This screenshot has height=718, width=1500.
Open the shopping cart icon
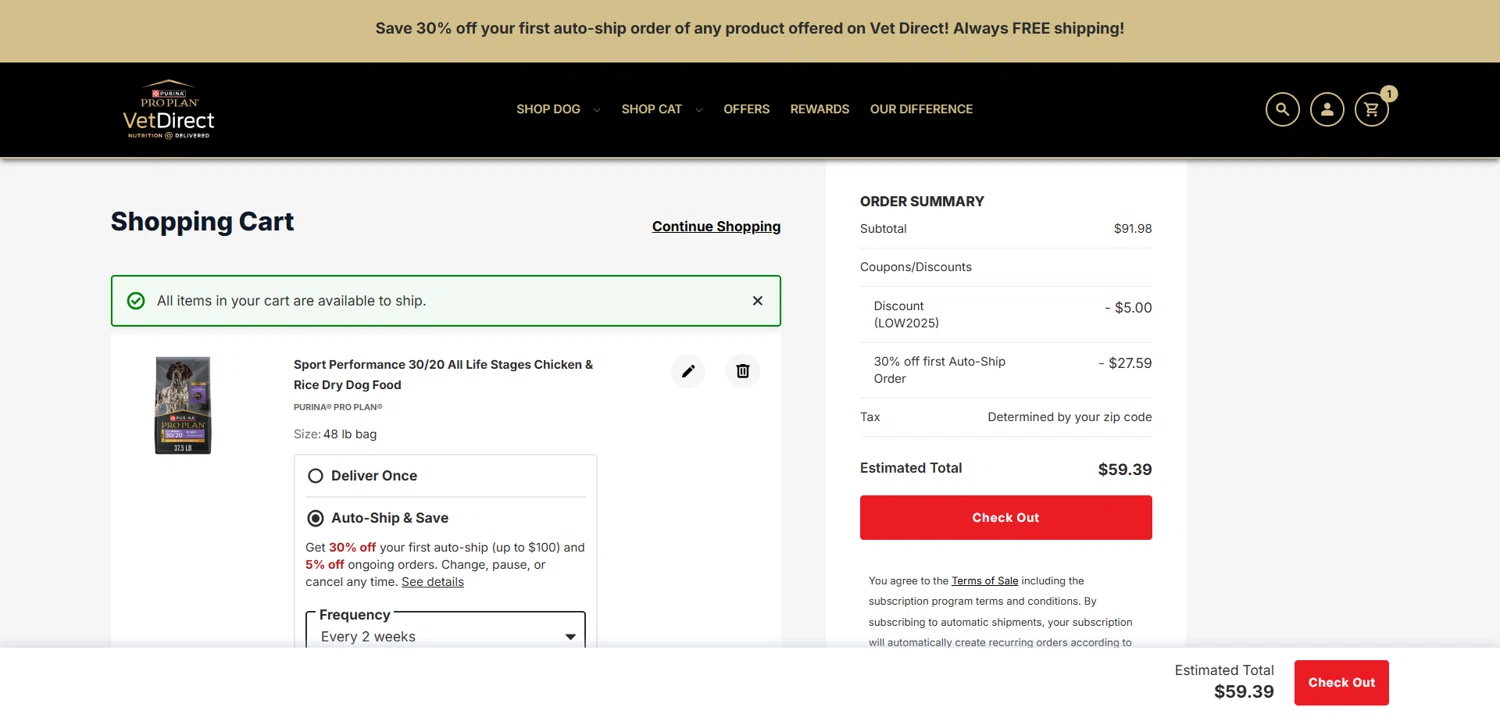point(1372,110)
